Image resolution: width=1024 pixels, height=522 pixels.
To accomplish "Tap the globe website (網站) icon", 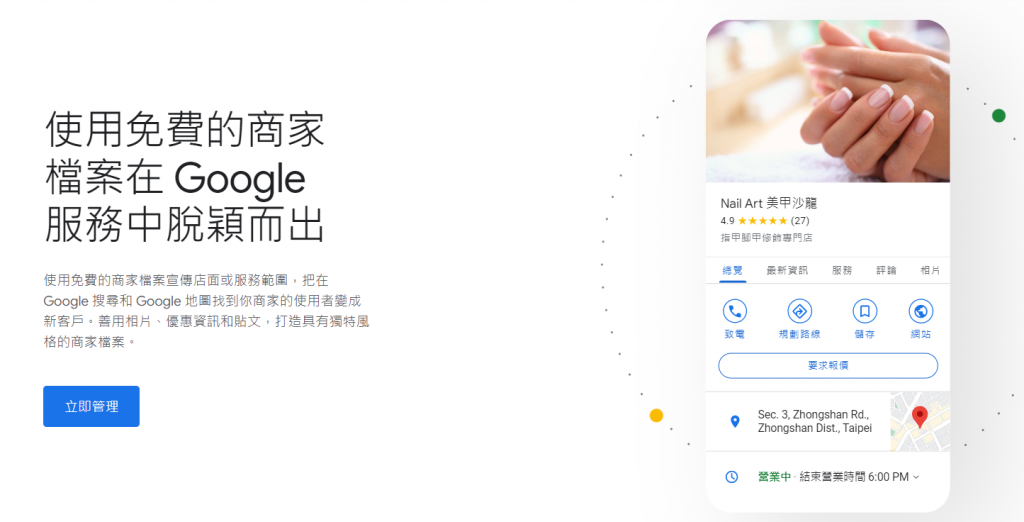I will coord(921,312).
